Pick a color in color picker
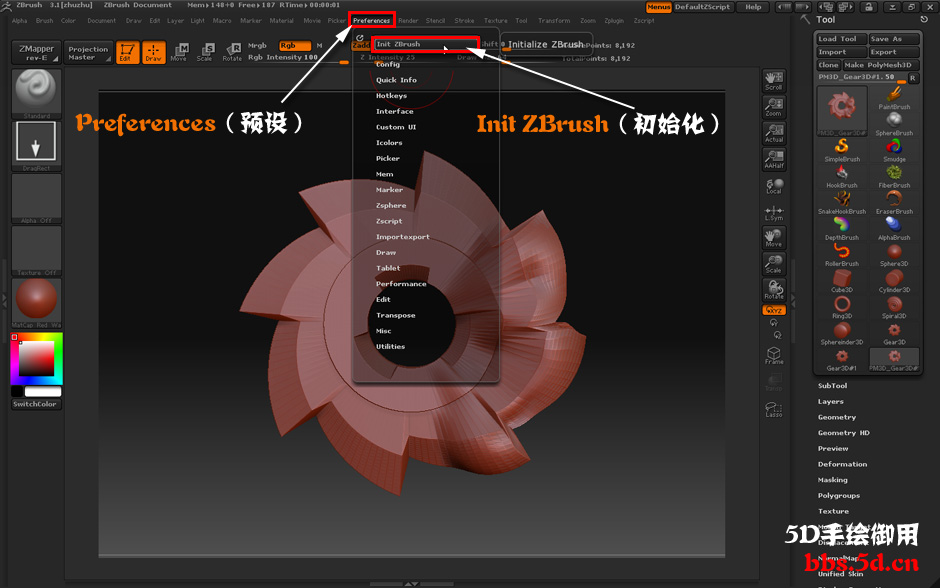Image resolution: width=940 pixels, height=588 pixels. pyautogui.click(x=37, y=359)
